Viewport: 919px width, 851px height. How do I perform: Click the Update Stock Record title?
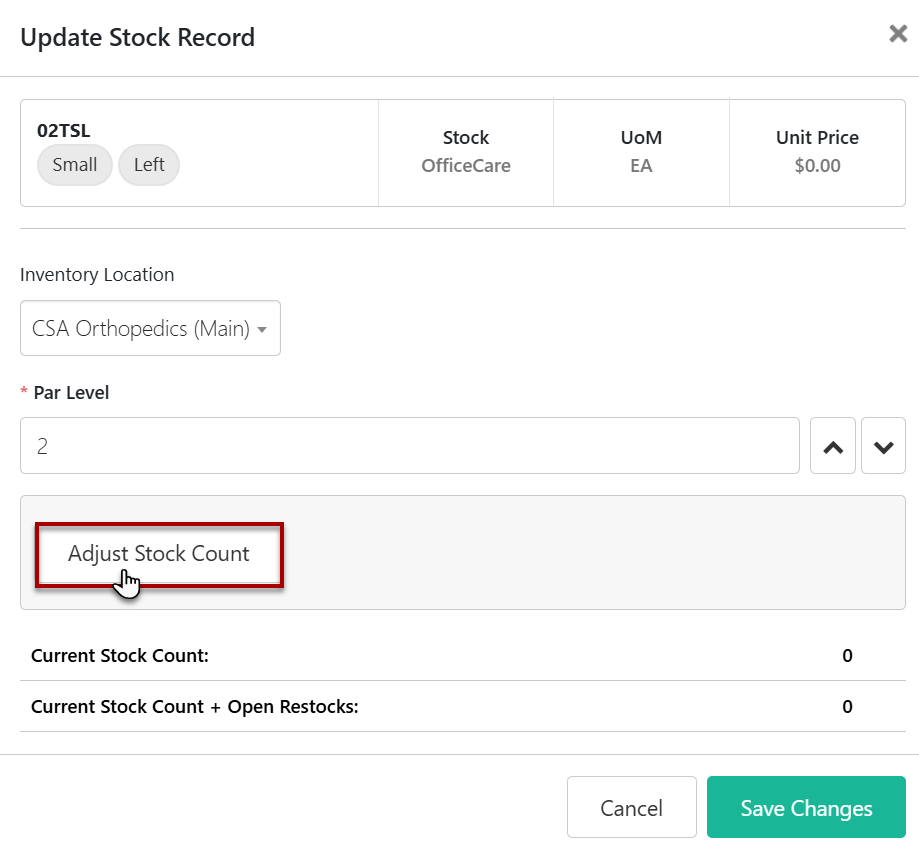point(138,38)
